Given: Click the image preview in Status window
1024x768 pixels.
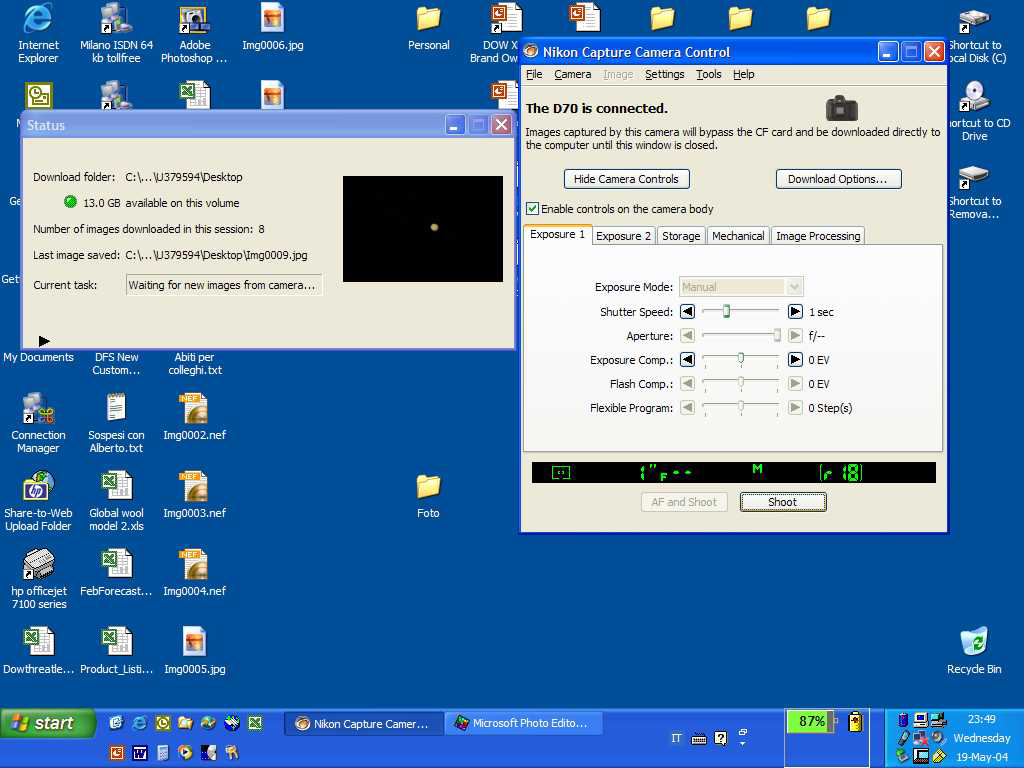Looking at the screenshot, I should tap(423, 229).
